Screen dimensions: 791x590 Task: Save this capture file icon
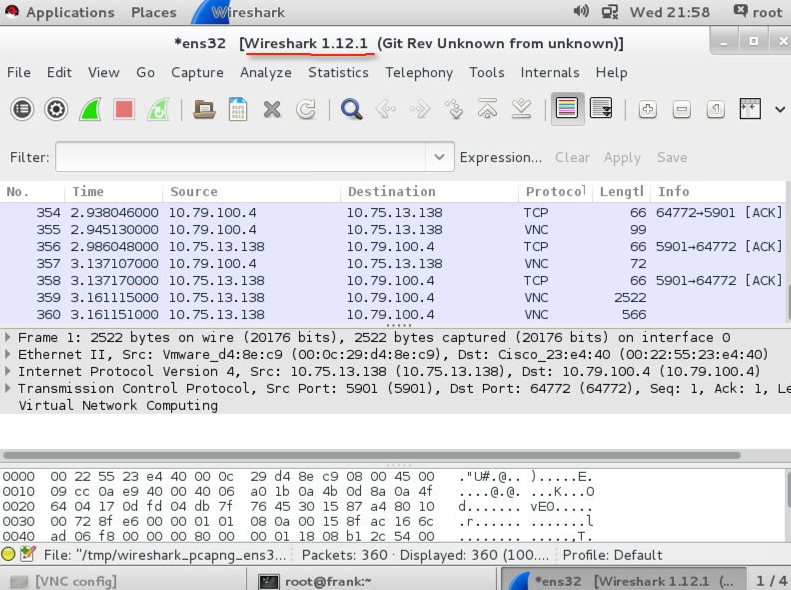click(x=238, y=109)
